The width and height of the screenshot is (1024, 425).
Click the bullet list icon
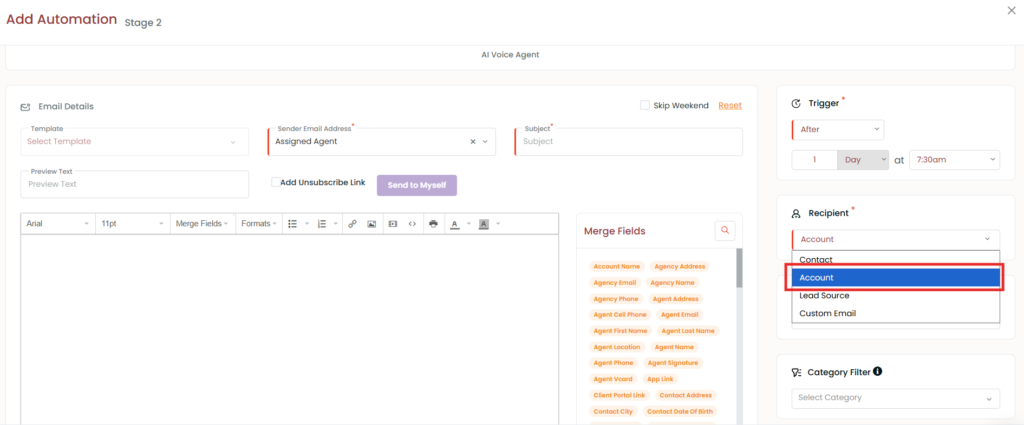click(293, 223)
